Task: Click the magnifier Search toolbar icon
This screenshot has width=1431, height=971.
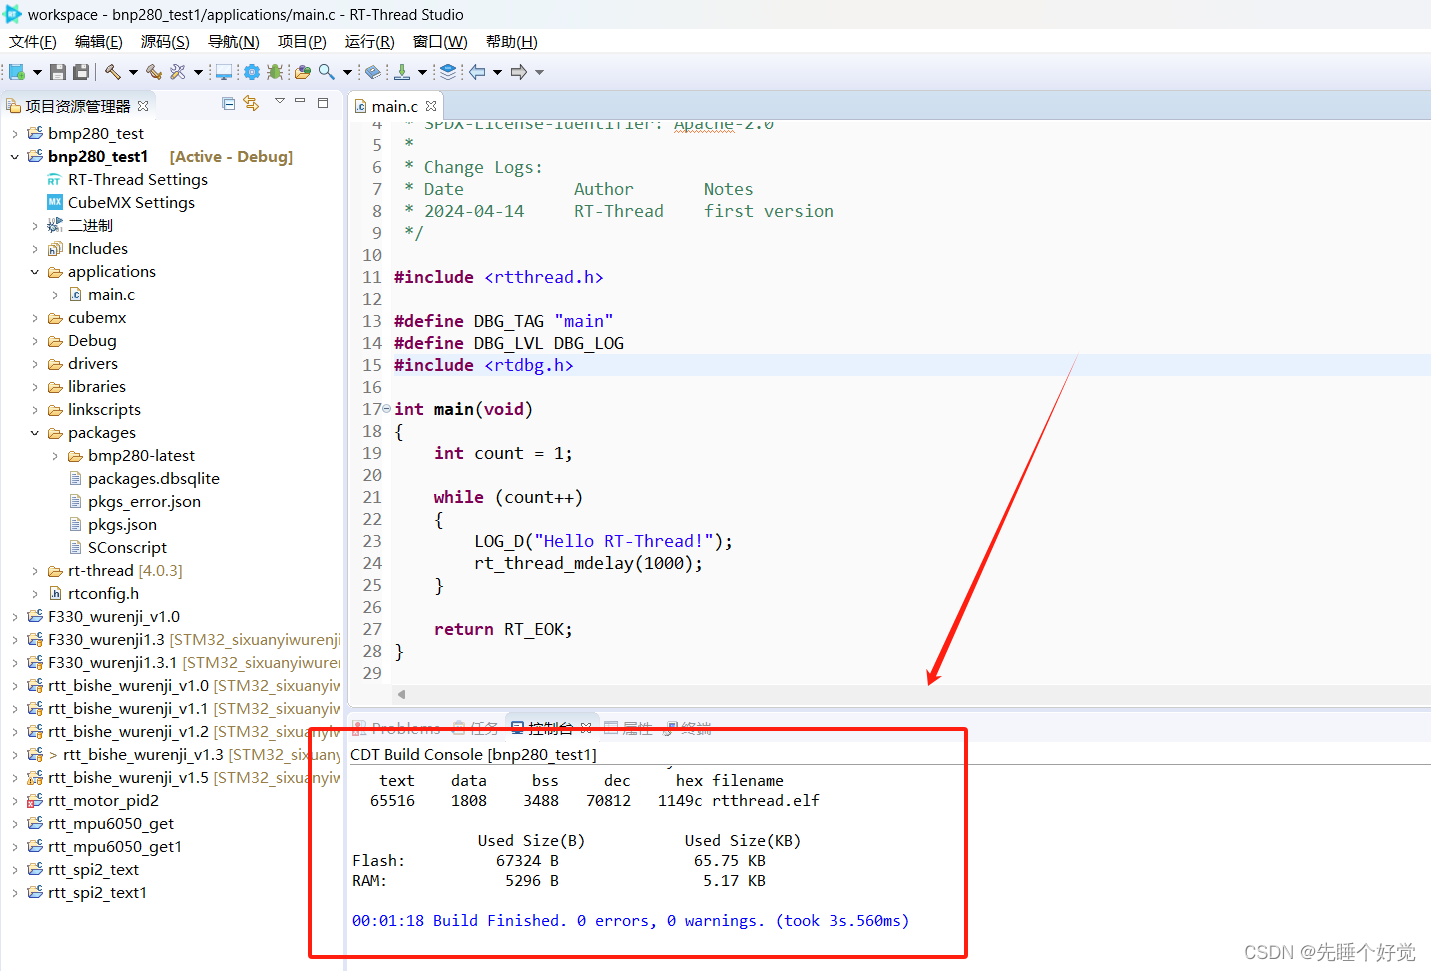Action: coord(327,72)
